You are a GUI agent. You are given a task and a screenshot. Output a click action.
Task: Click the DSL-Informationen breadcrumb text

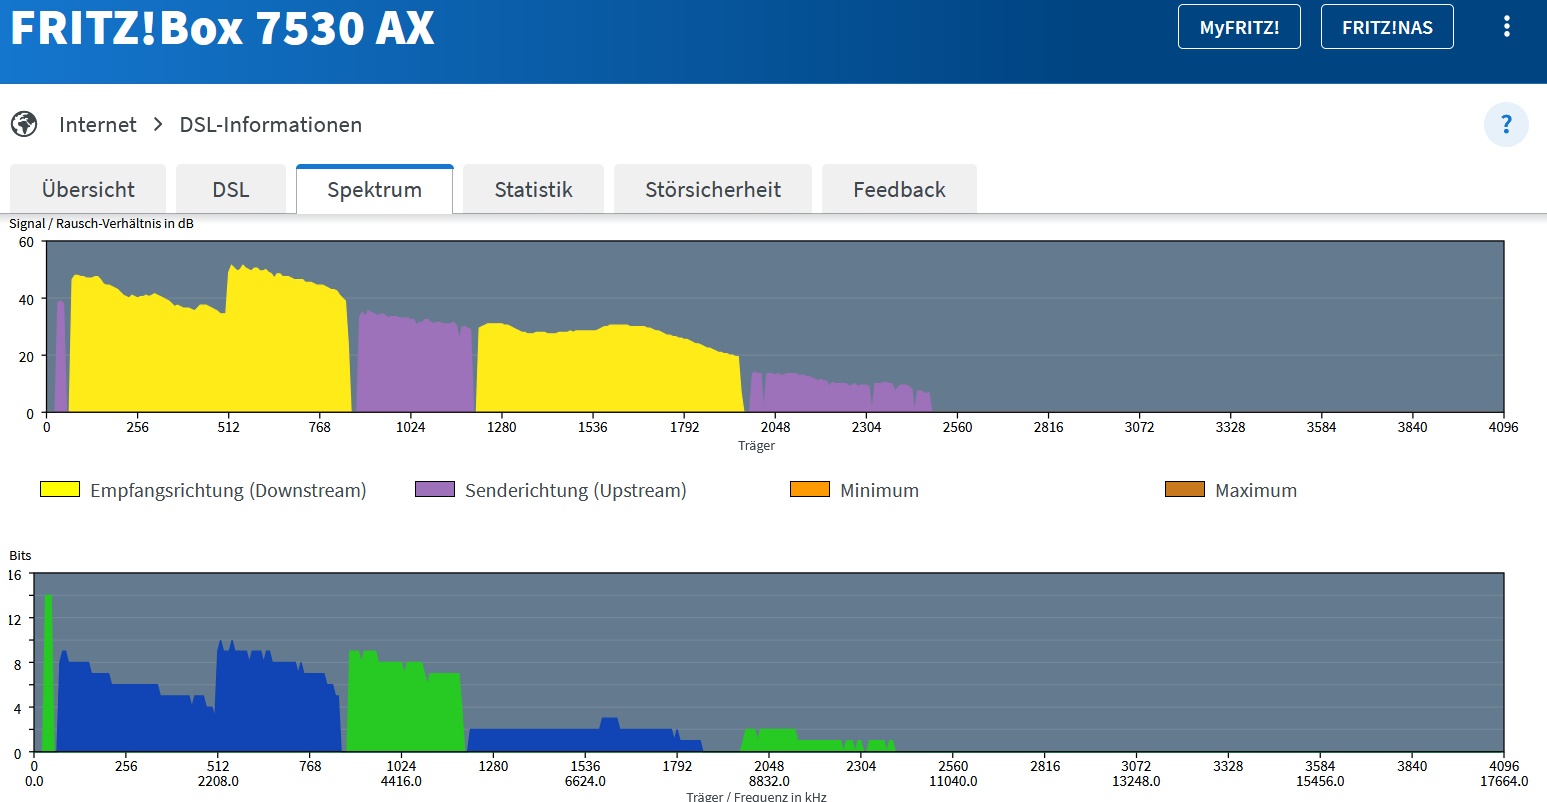(x=271, y=125)
